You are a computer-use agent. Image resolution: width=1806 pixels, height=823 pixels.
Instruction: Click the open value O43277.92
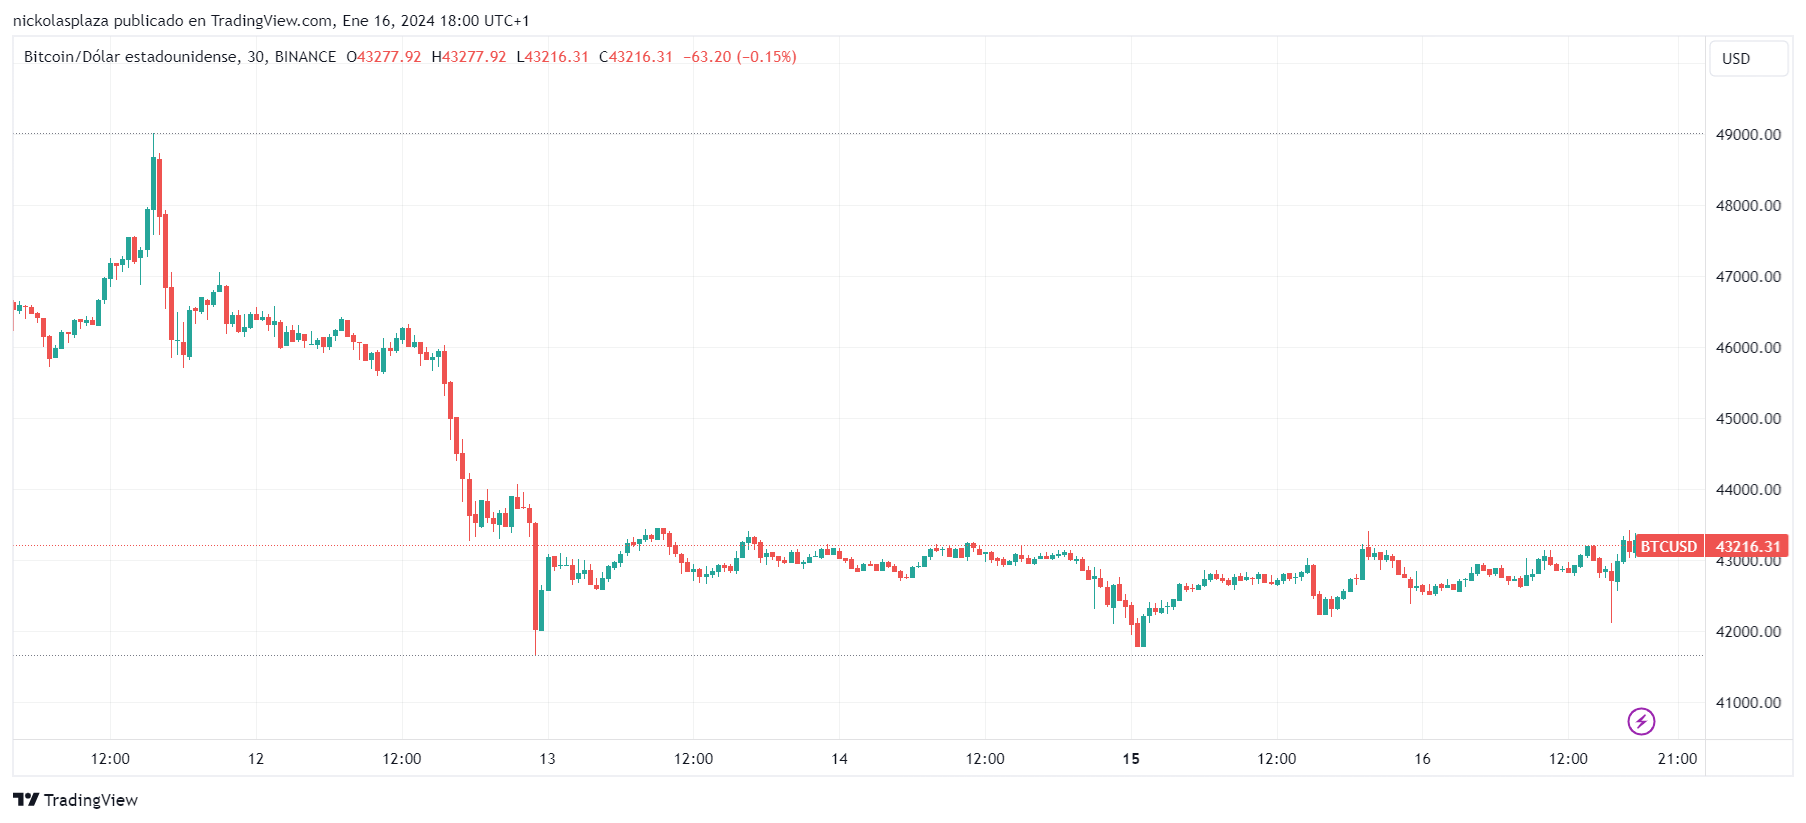384,57
